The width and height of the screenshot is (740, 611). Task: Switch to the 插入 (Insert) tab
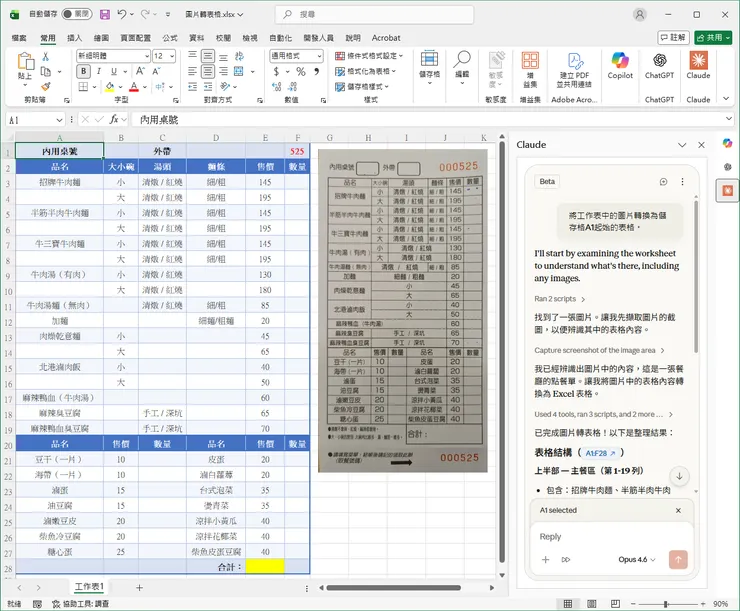click(75, 38)
